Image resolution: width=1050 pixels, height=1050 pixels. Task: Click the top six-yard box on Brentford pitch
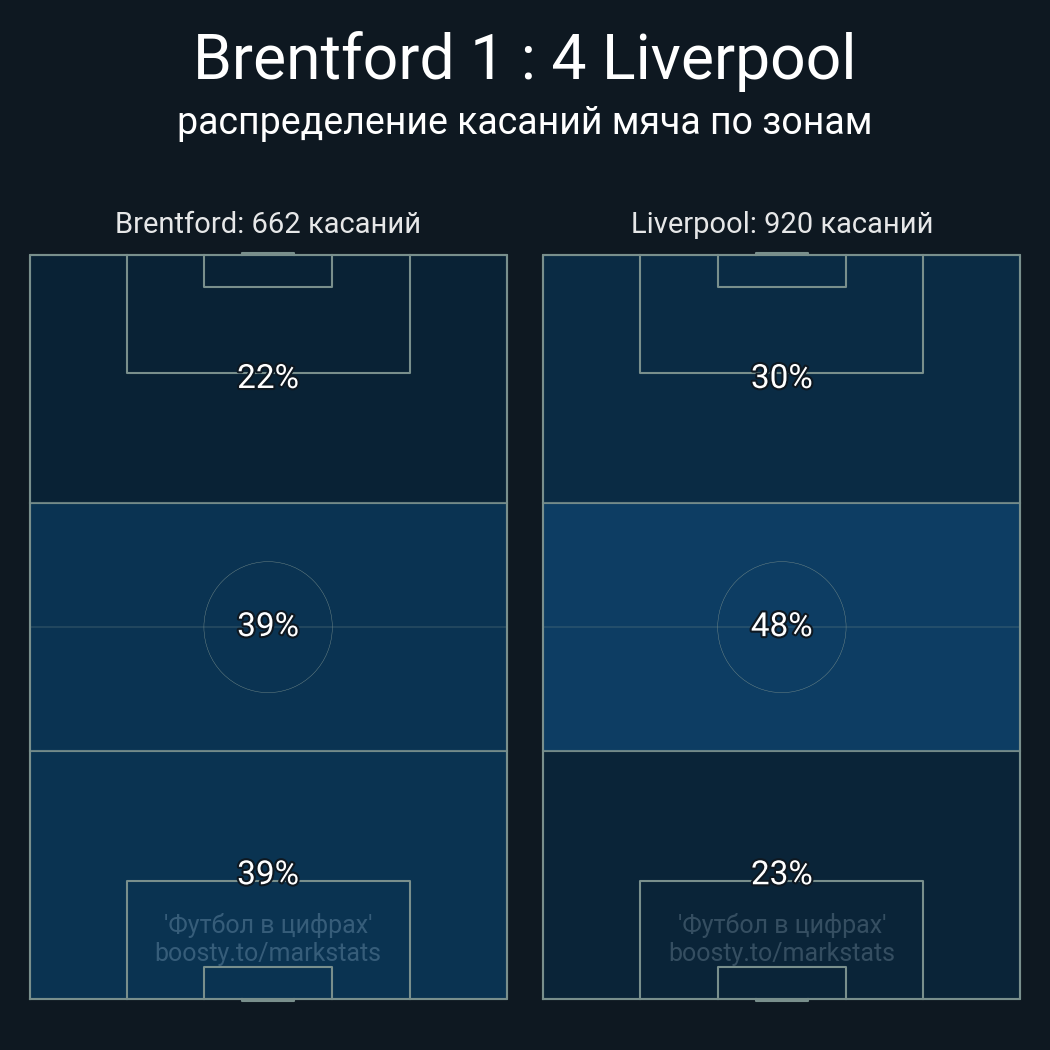click(x=268, y=271)
